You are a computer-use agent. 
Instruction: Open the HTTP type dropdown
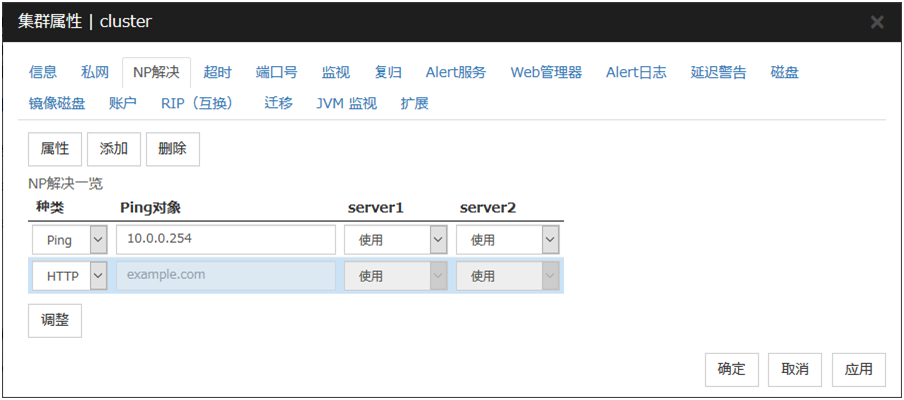(69, 276)
